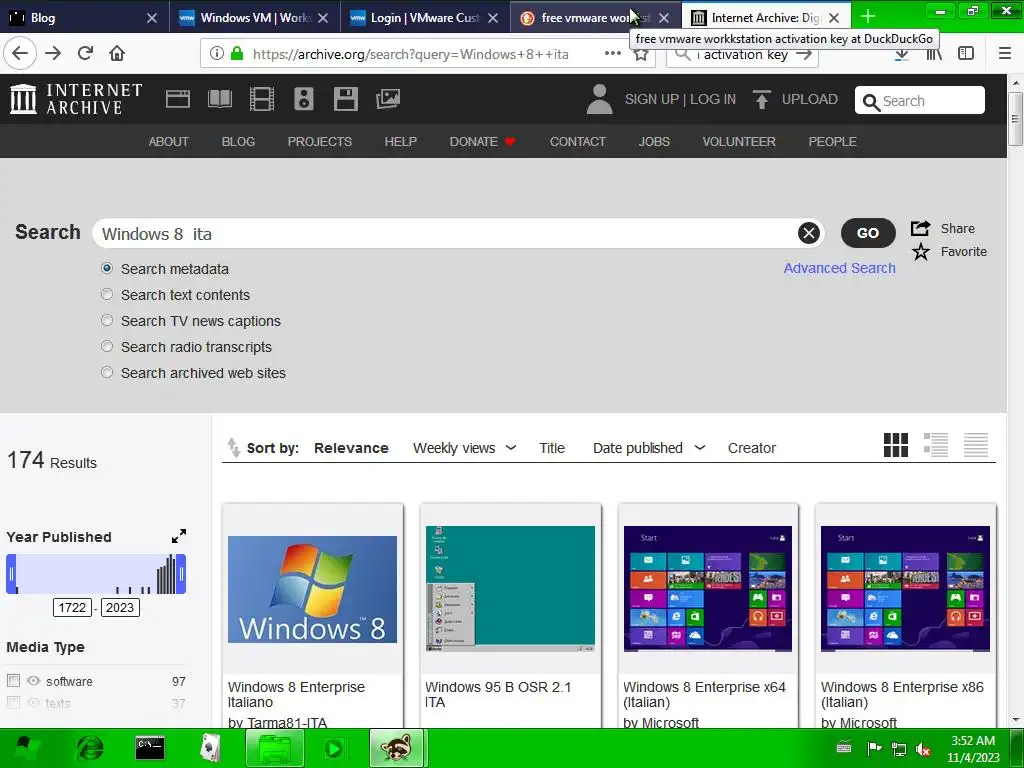Click the Favorite star icon
The image size is (1024, 768).
[x=921, y=251]
